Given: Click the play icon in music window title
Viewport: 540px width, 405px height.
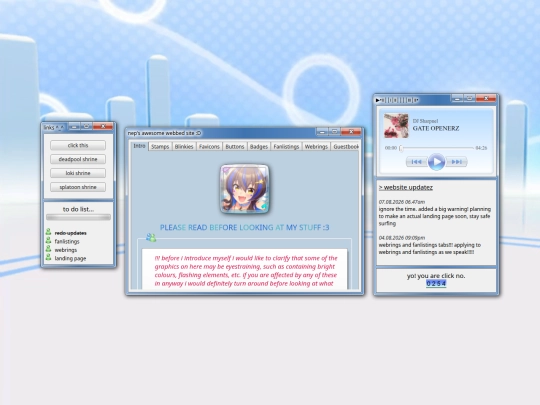Looking at the screenshot, I should (x=378, y=100).
